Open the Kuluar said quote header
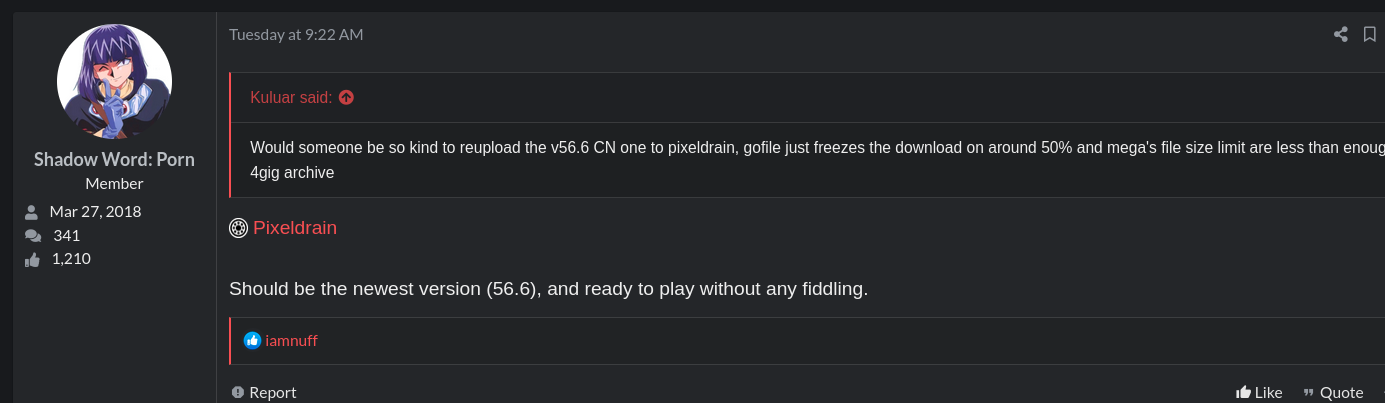 [x=291, y=97]
